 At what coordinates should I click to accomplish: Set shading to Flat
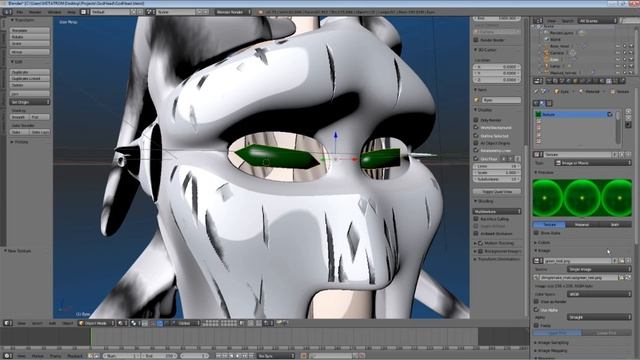coord(40,117)
